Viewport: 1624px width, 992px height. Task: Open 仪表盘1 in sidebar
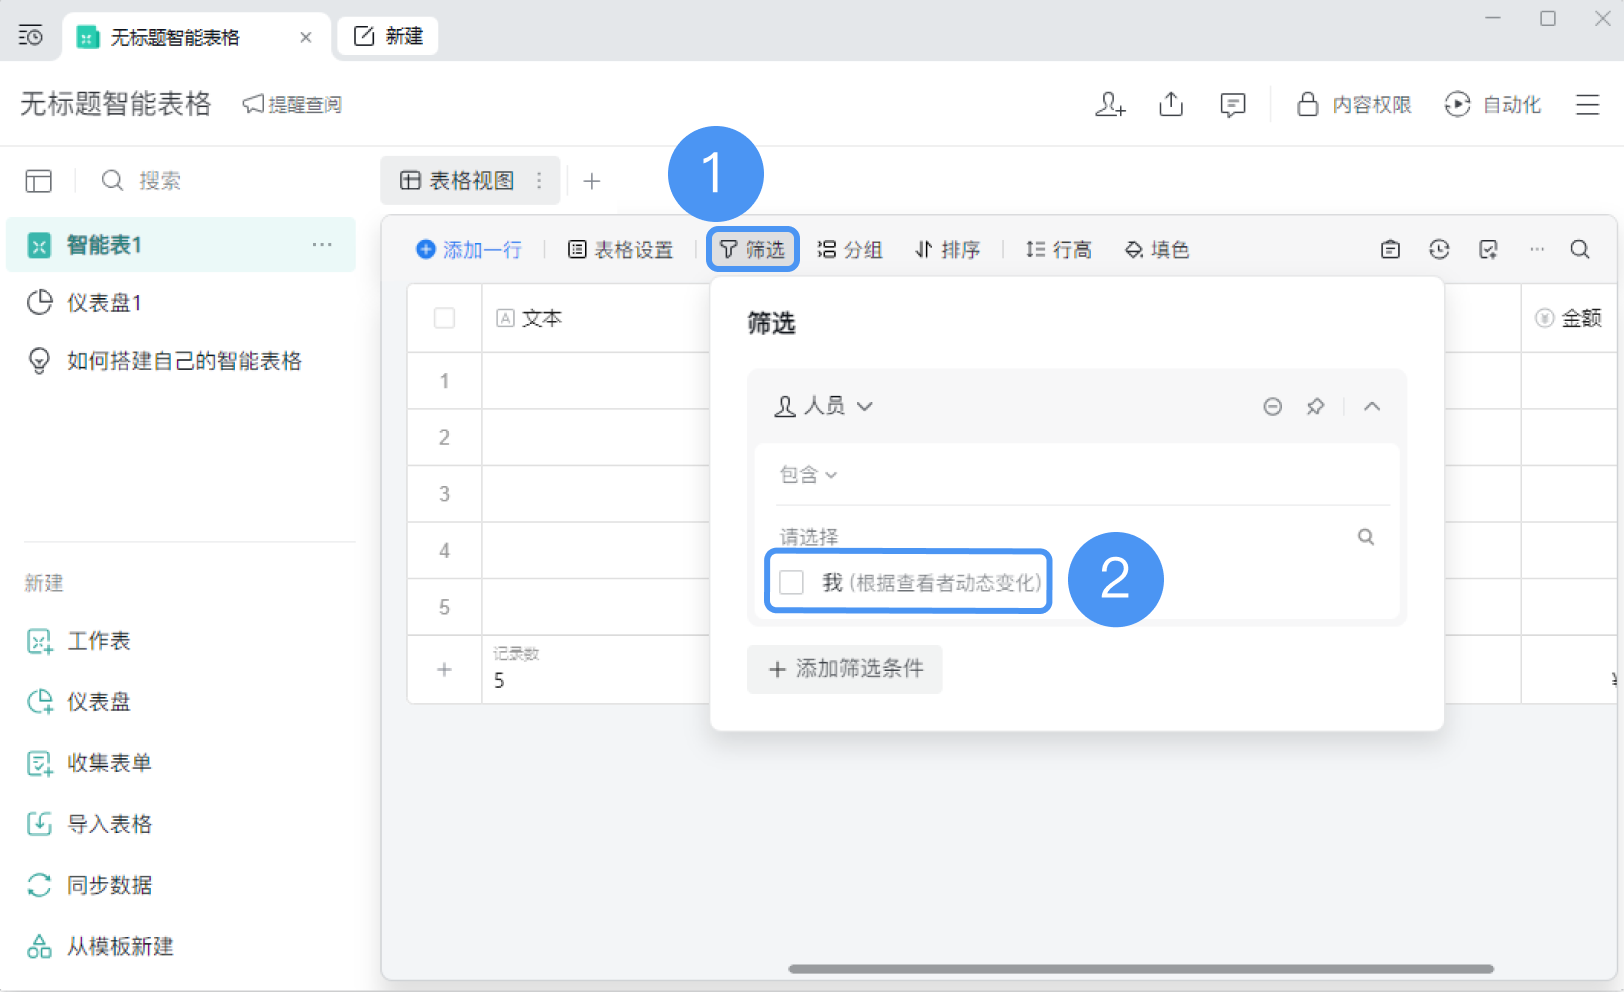click(104, 303)
